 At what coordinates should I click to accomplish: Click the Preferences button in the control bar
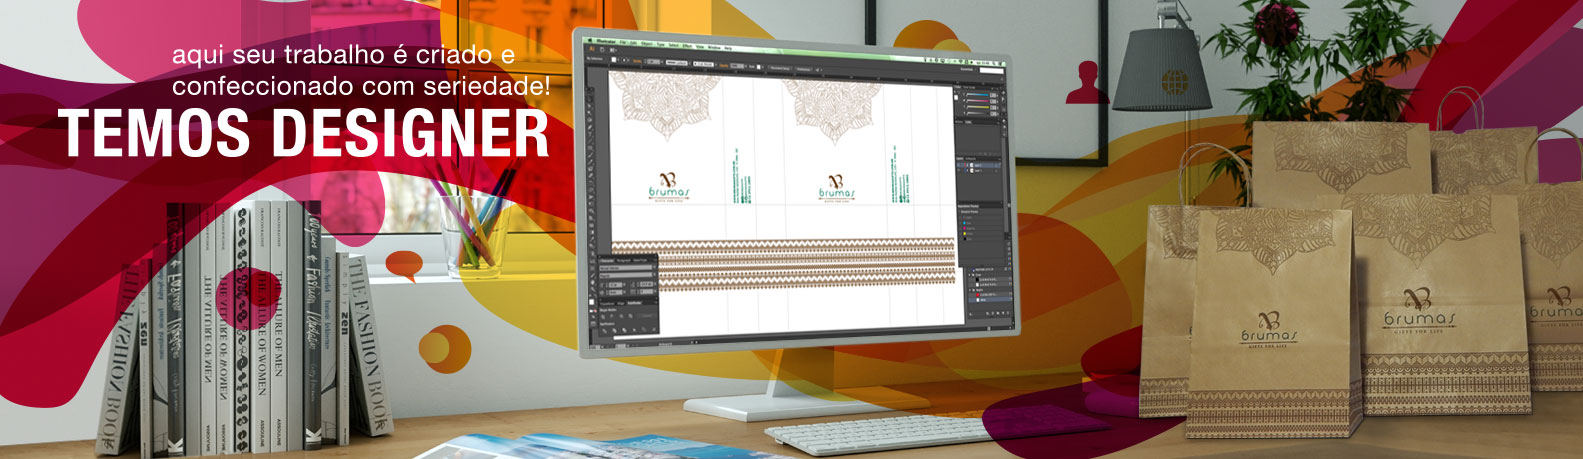[x=804, y=69]
